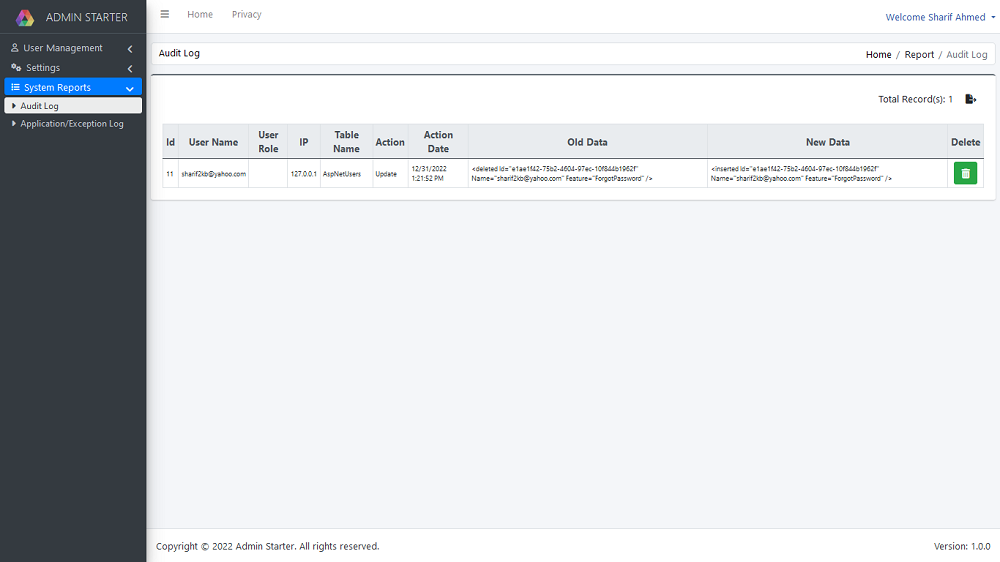Image resolution: width=1000 pixels, height=562 pixels.
Task: Open the Home nav item
Action: [x=200, y=15]
